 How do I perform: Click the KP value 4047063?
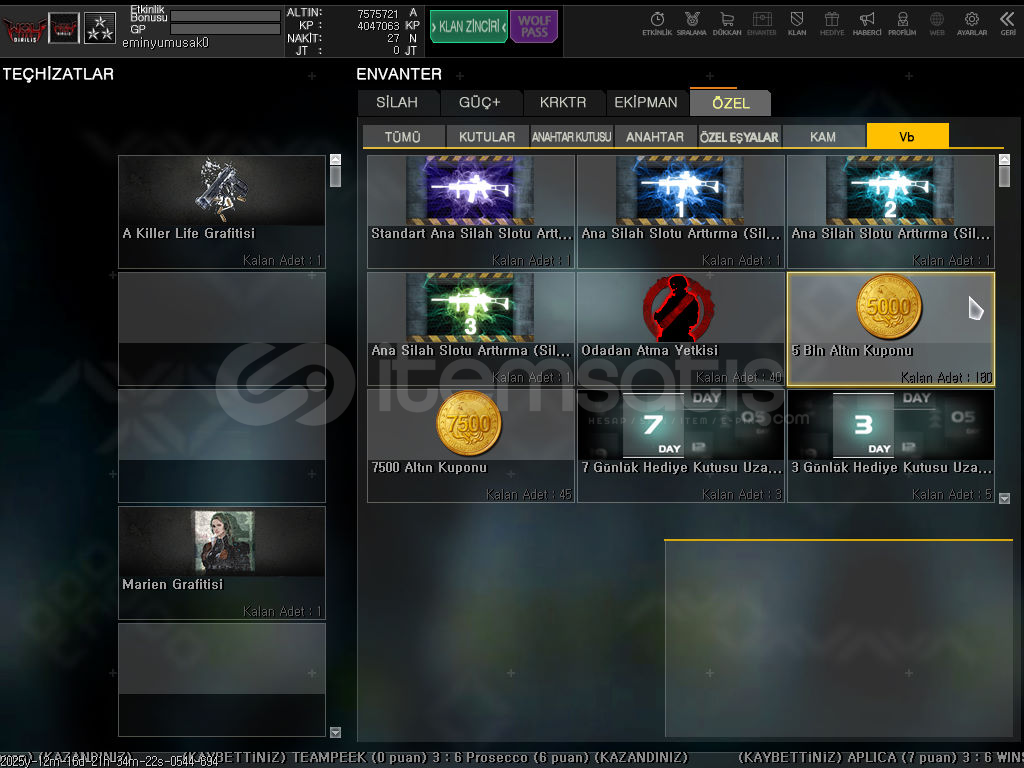(377, 26)
